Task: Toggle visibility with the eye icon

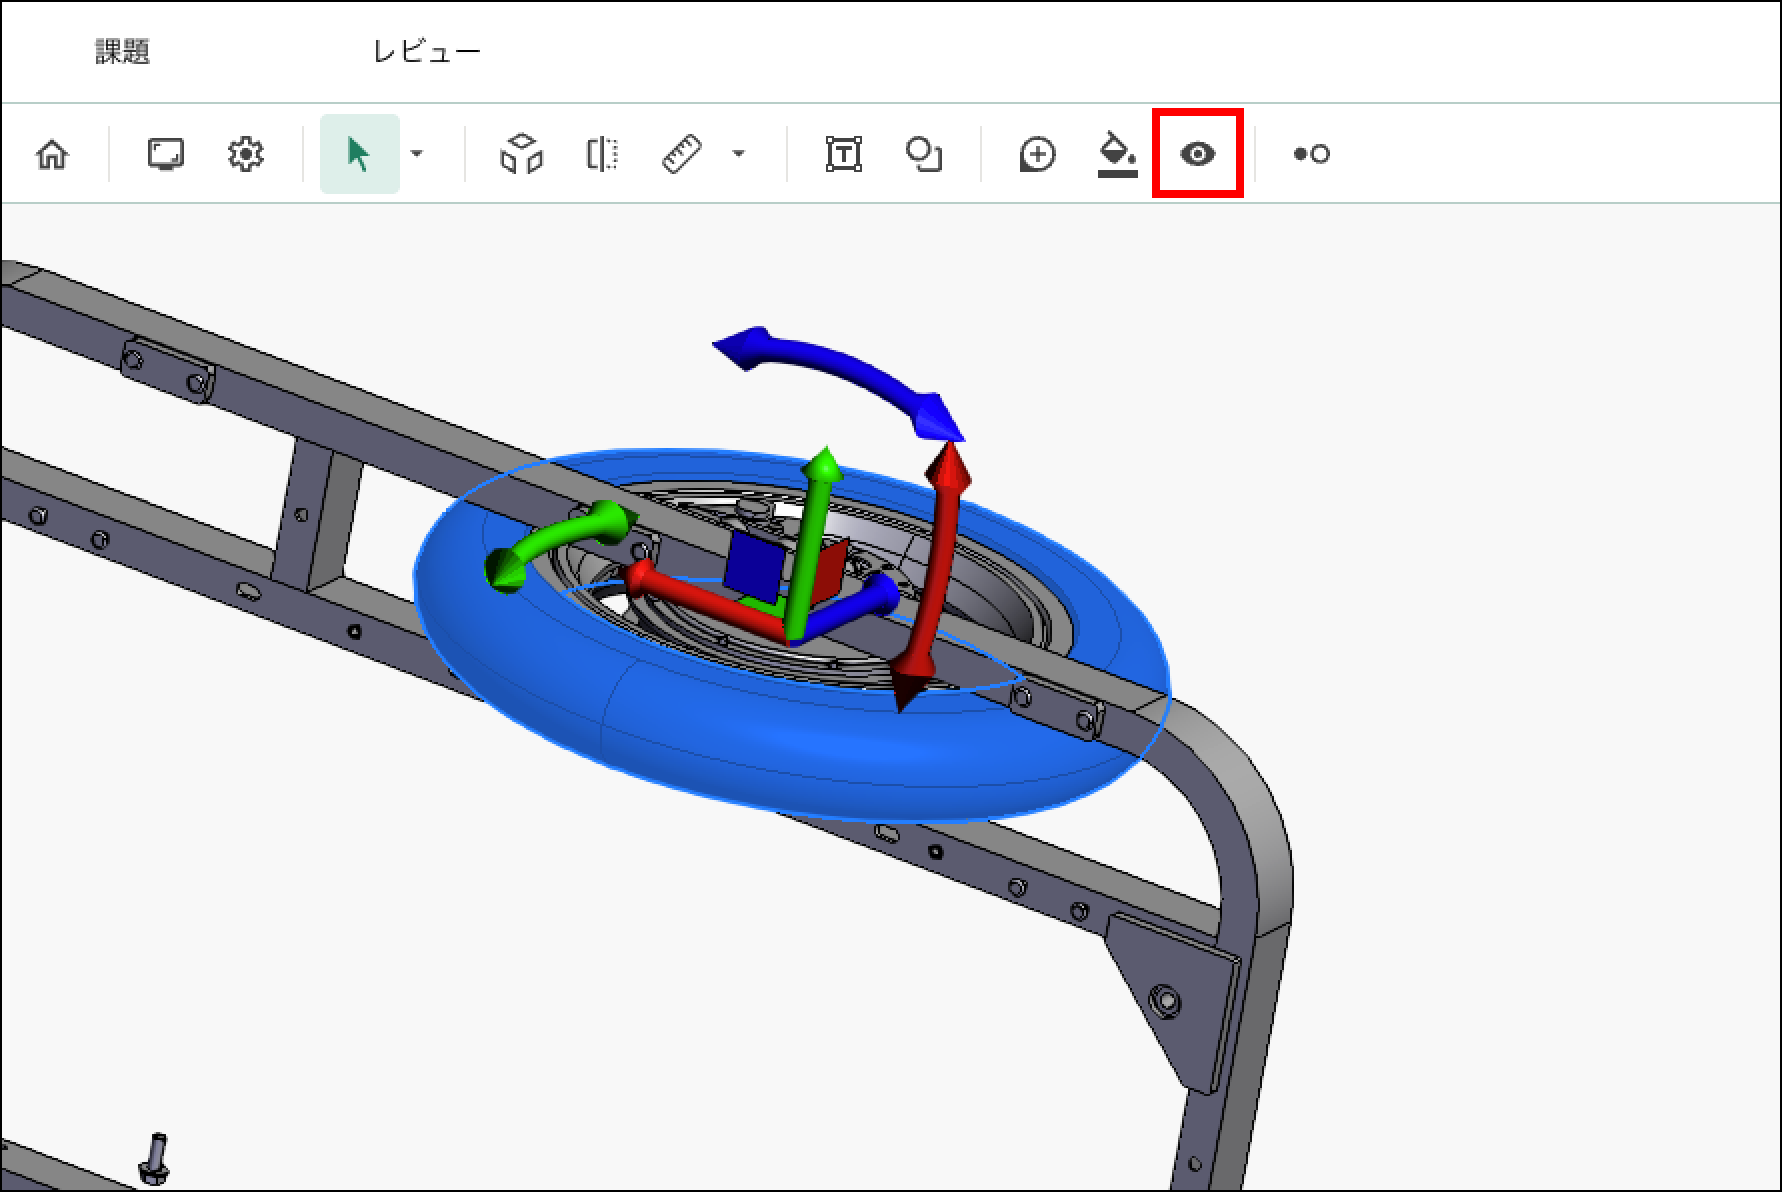Action: click(x=1197, y=154)
